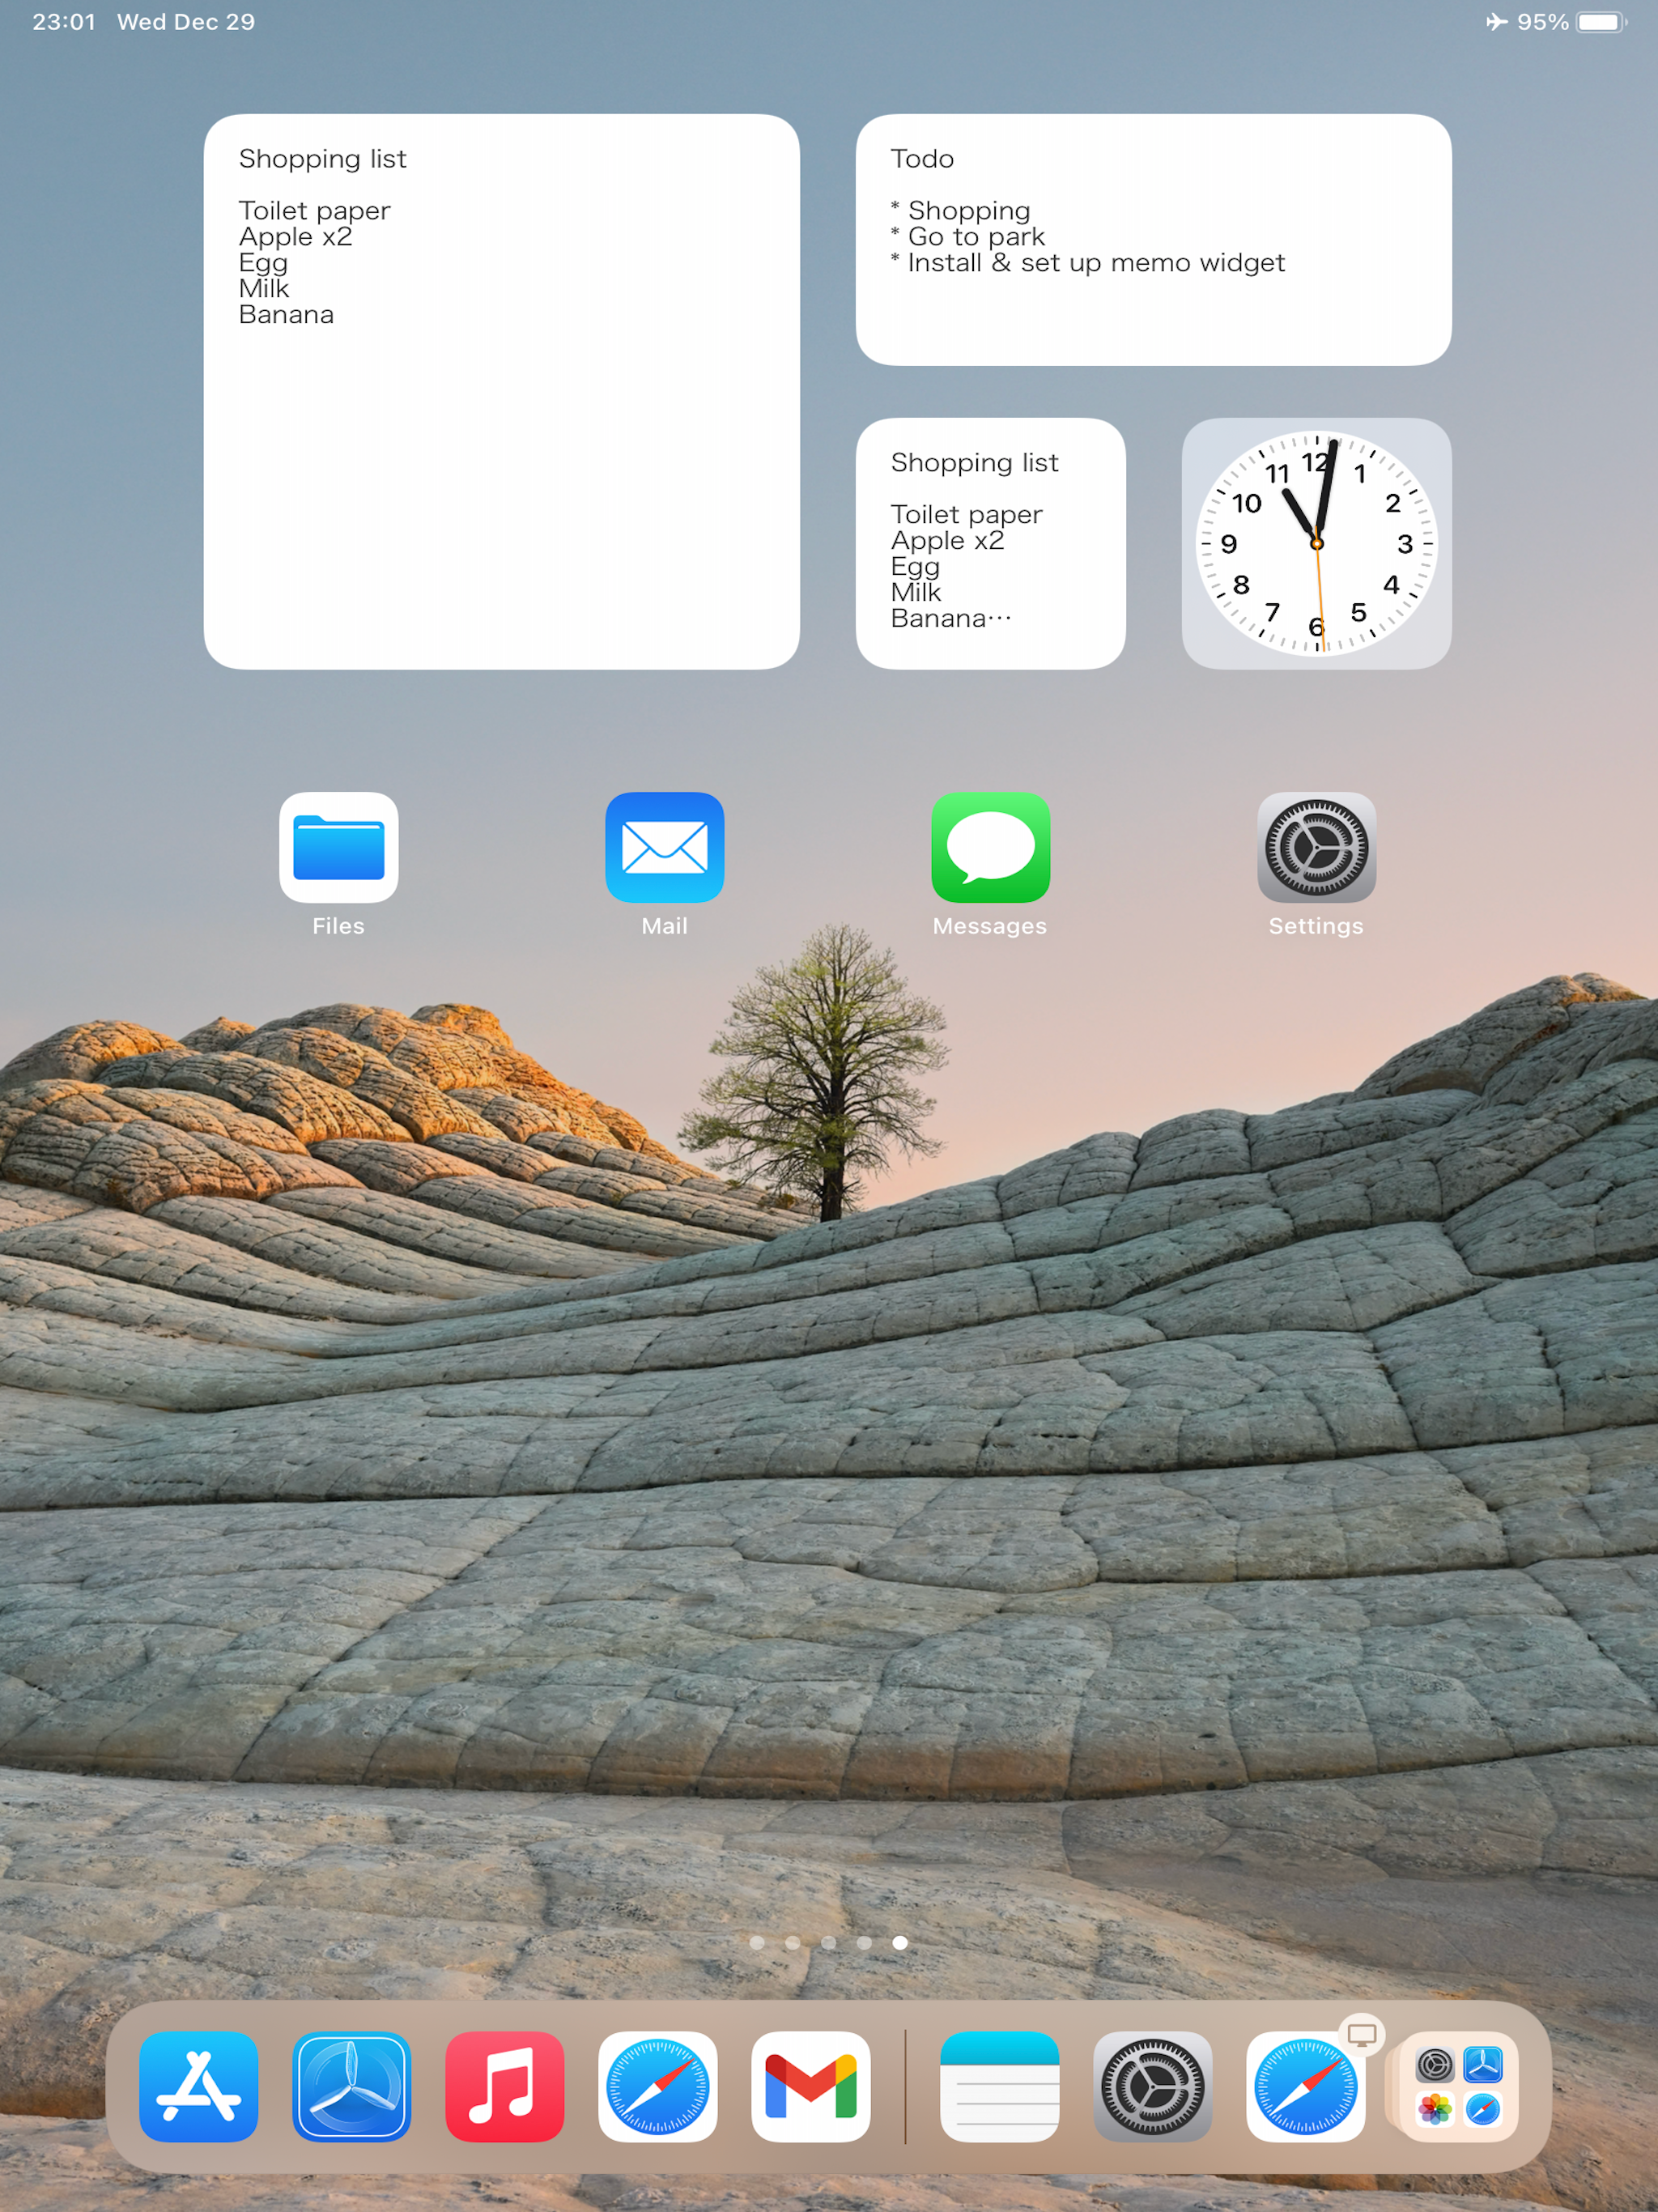Switch to the first home page dot

[757, 1942]
